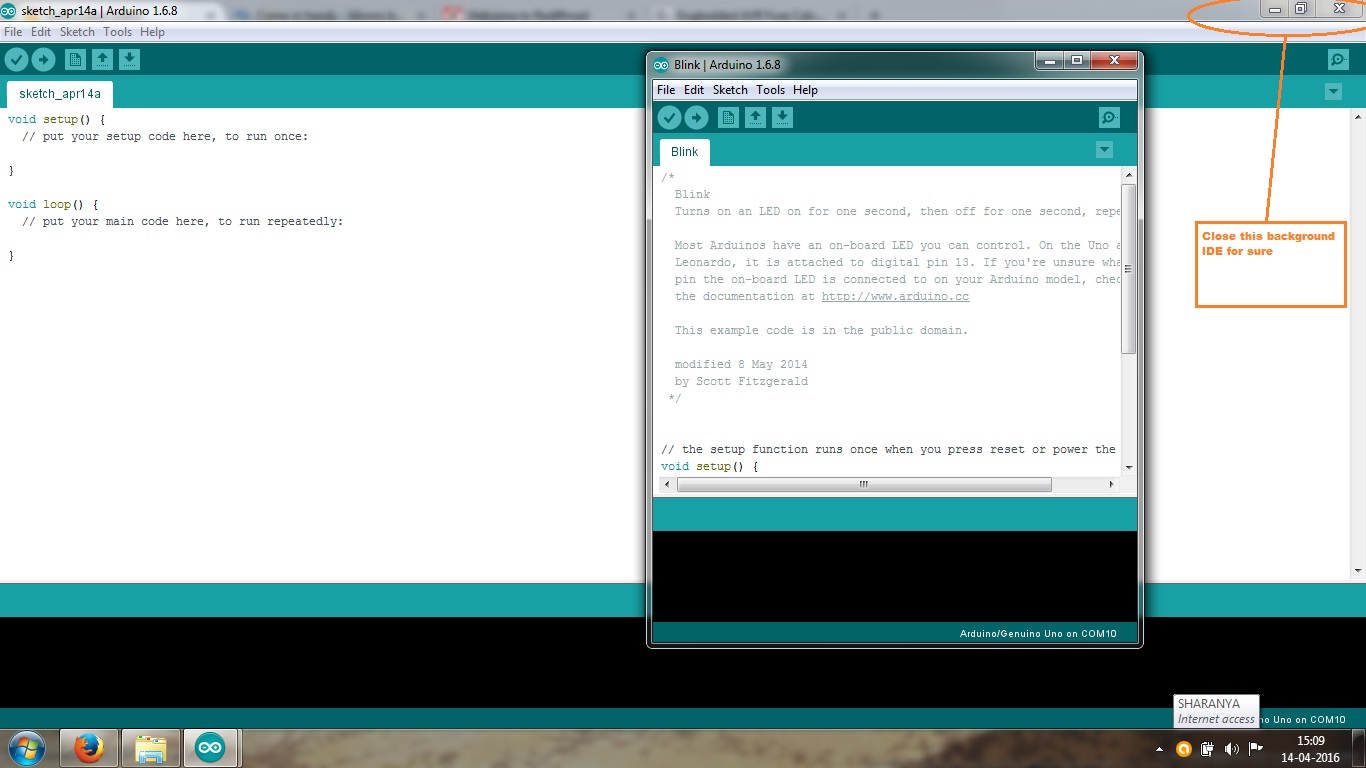Open File menu in sketch_apr14a window
This screenshot has width=1366, height=768.
pos(13,32)
